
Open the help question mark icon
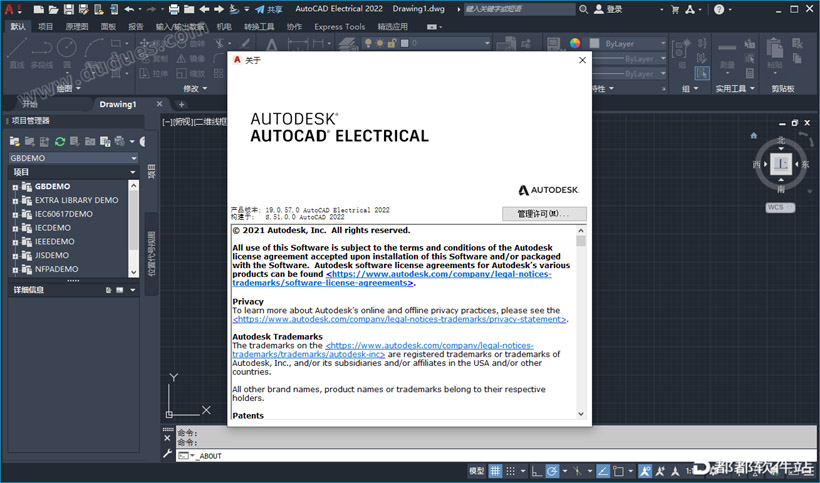(x=719, y=9)
